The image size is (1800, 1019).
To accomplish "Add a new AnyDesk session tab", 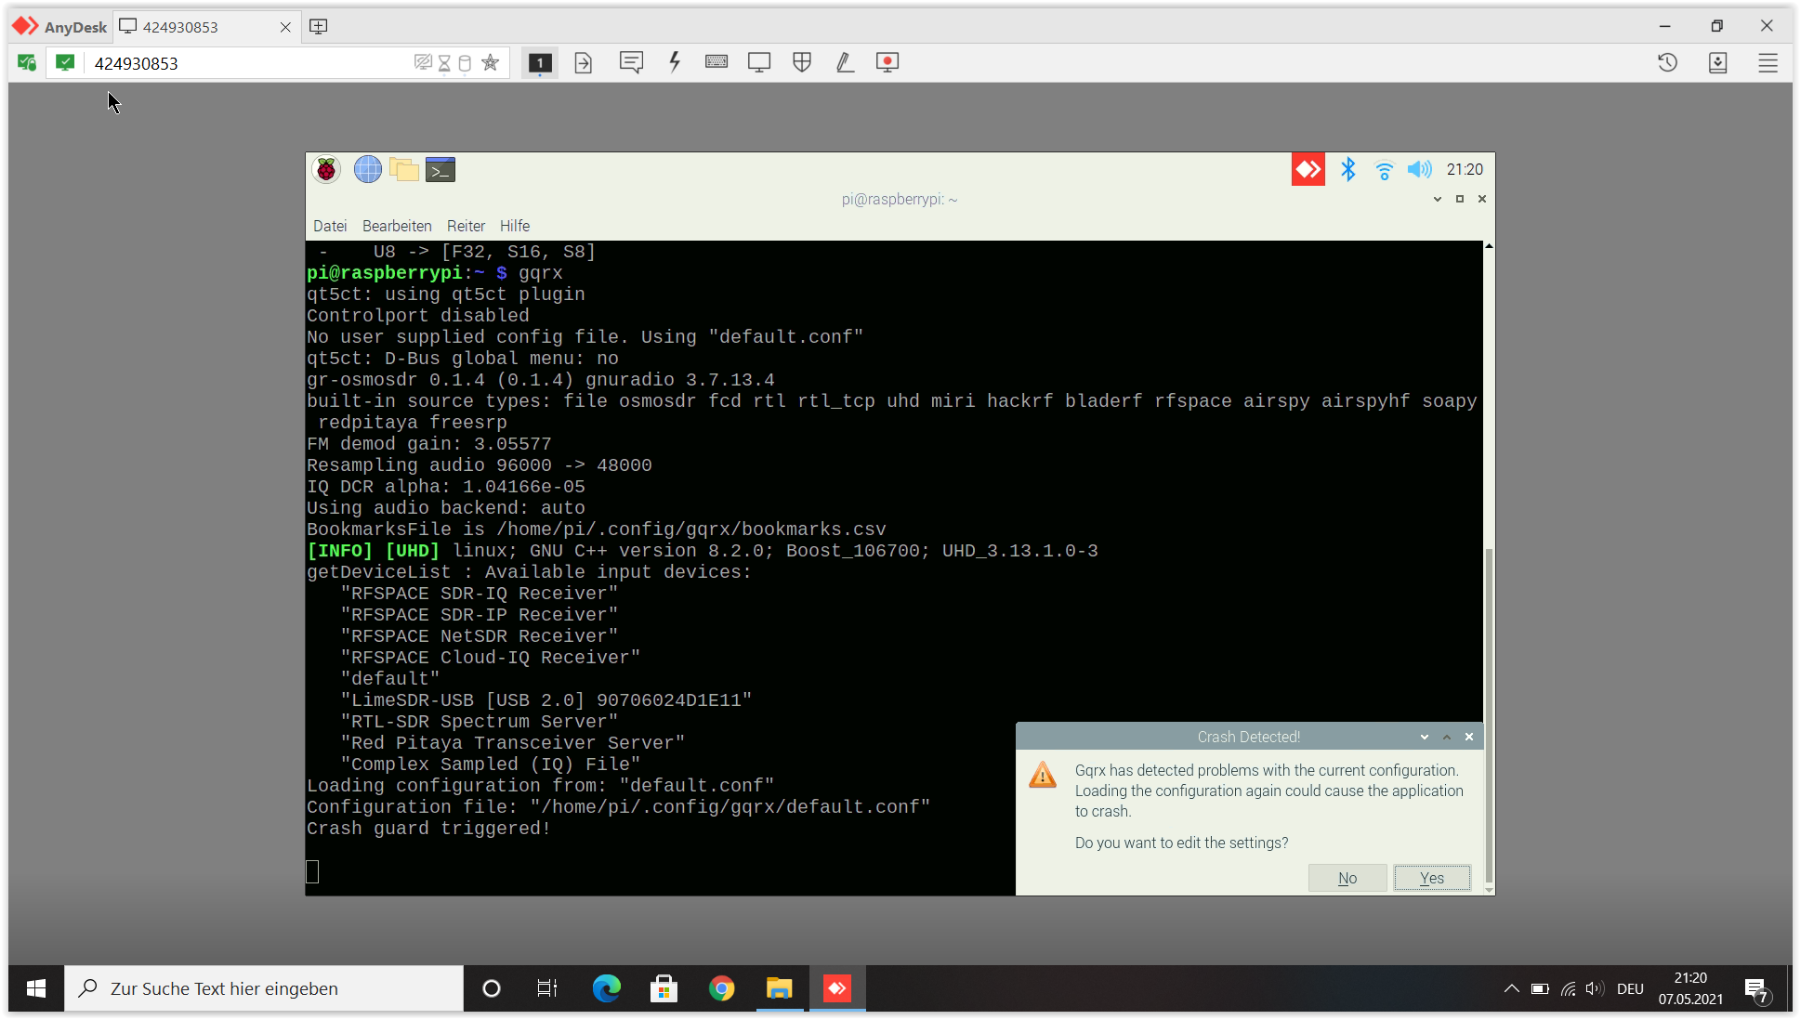I will 318,27.
